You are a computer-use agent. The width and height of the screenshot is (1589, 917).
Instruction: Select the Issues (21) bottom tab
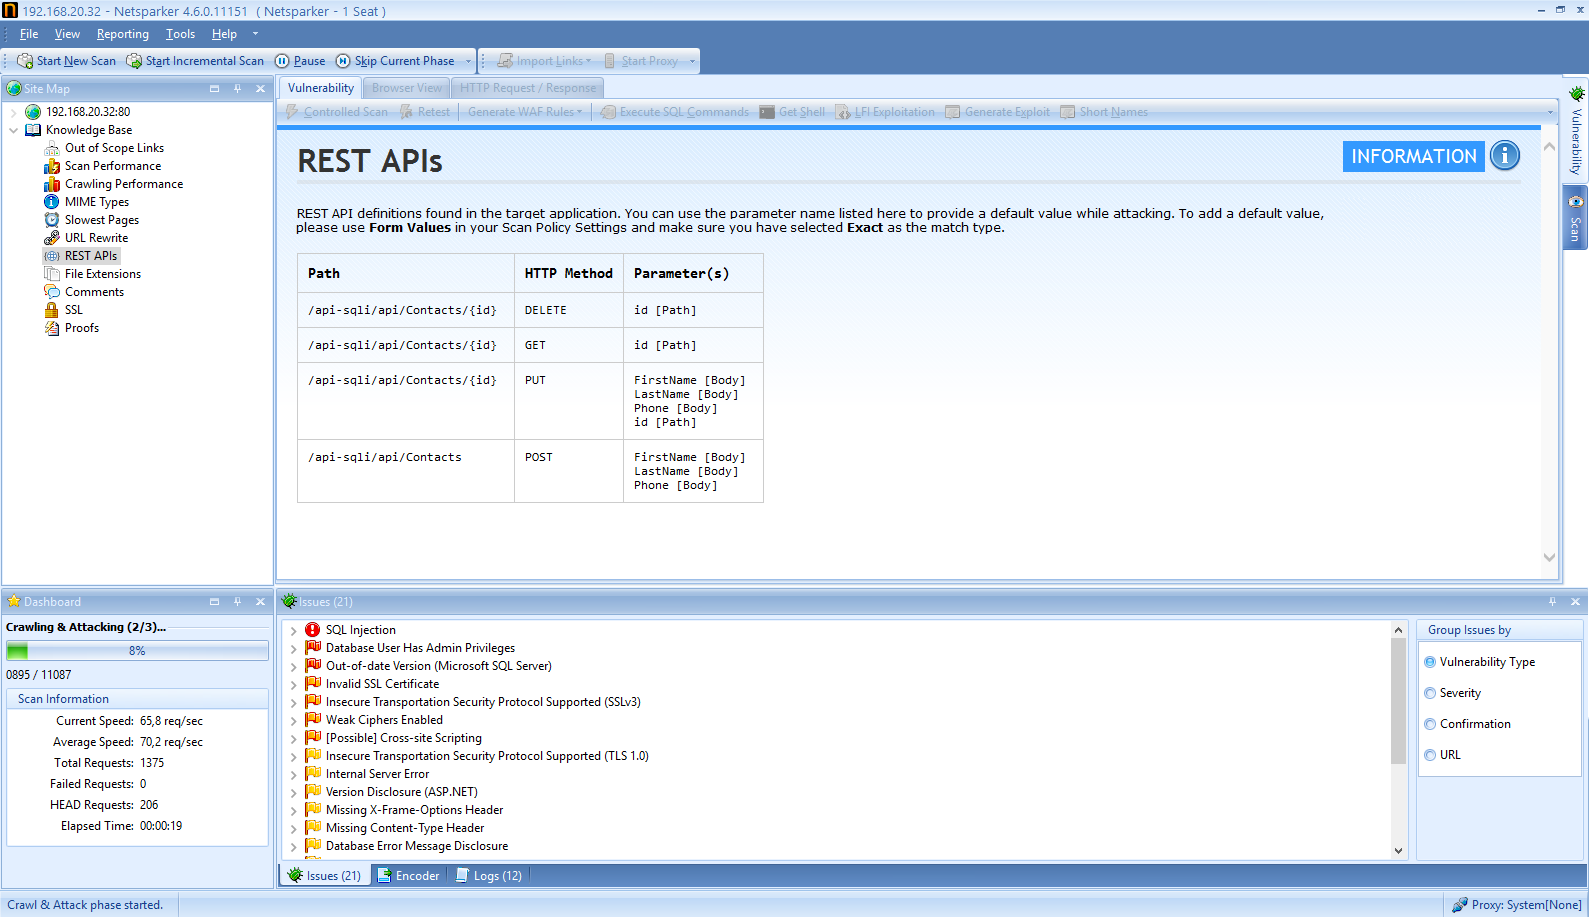tap(325, 876)
